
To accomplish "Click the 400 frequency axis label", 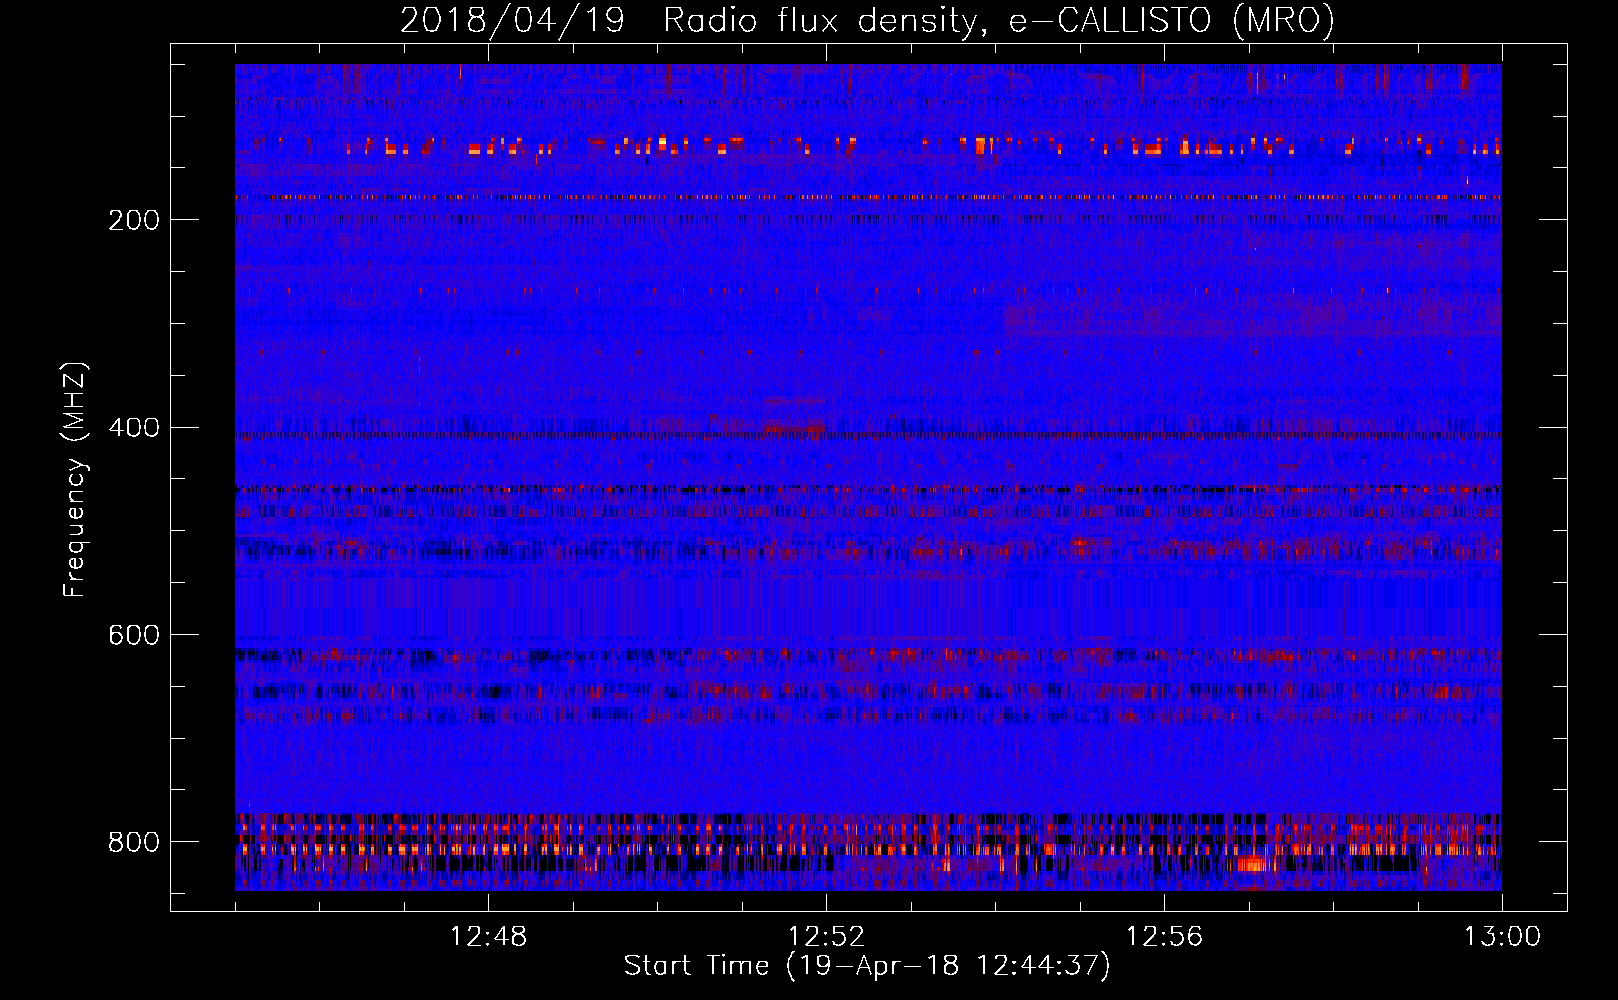I will 133,428.
